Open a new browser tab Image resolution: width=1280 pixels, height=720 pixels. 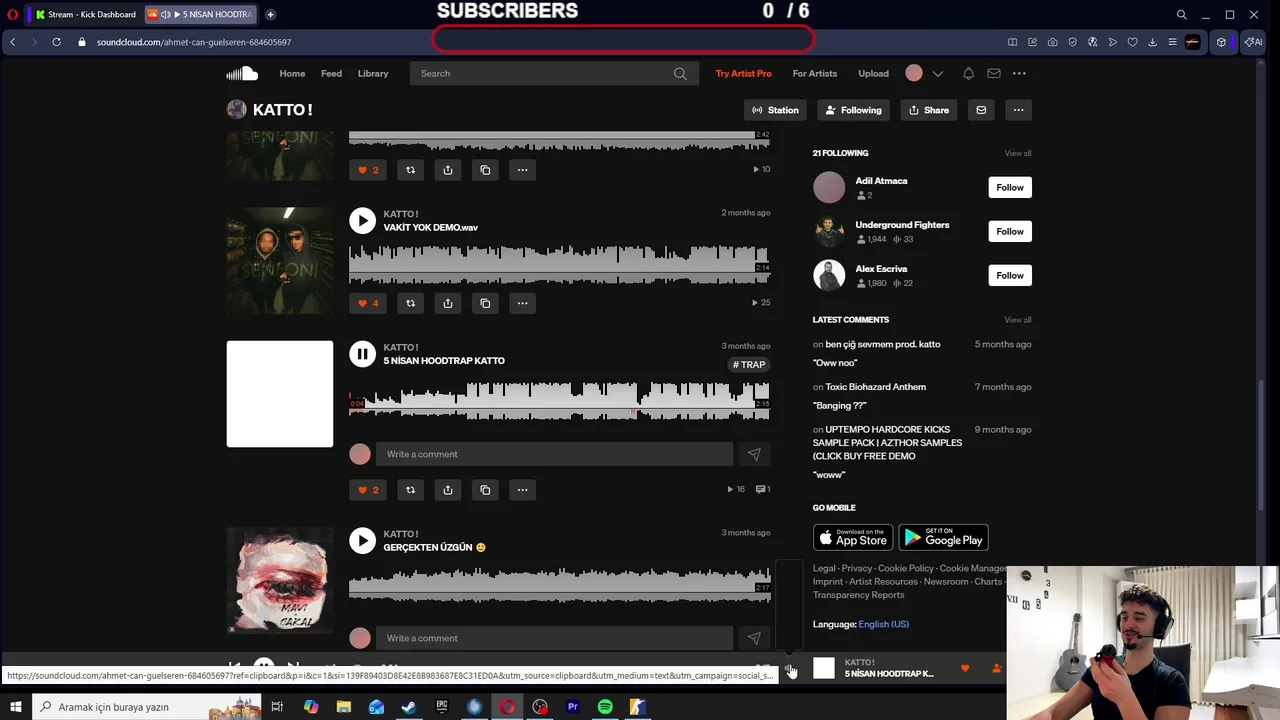pos(270,14)
